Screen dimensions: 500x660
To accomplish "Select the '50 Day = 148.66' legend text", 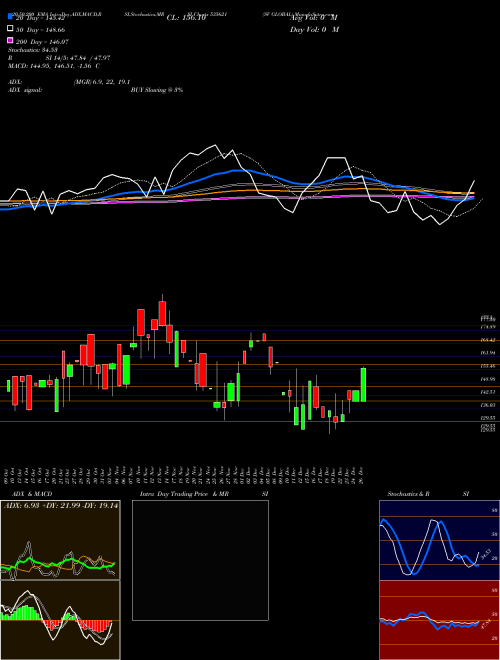I will tap(40, 30).
